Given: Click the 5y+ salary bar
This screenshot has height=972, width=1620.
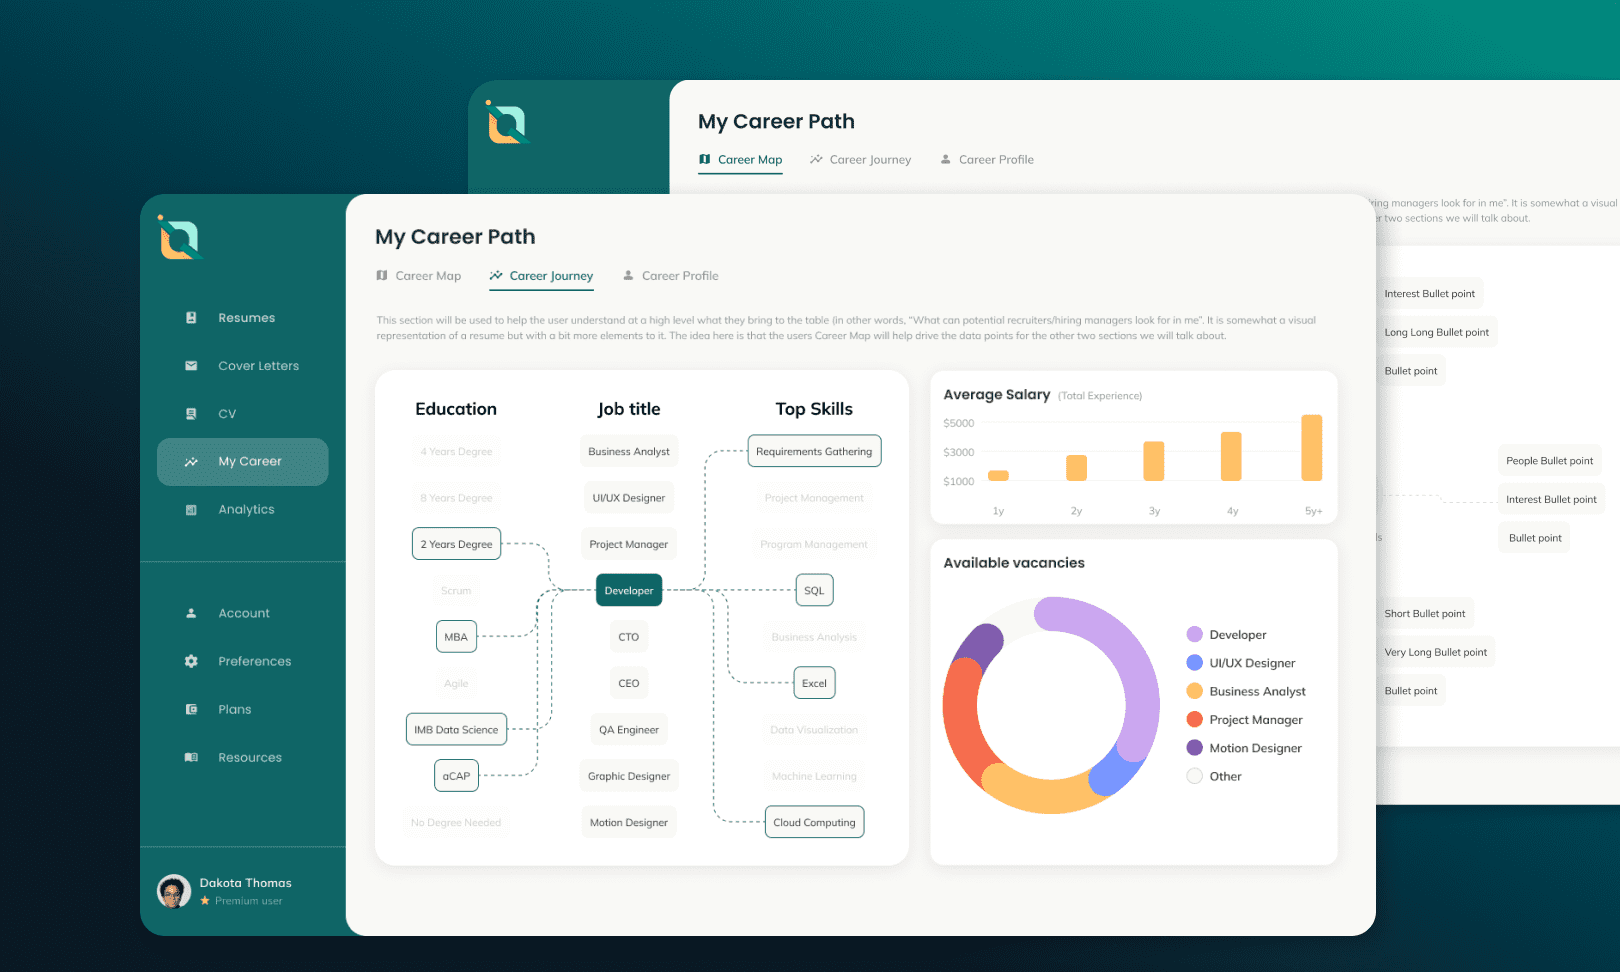Looking at the screenshot, I should pyautogui.click(x=1311, y=448).
